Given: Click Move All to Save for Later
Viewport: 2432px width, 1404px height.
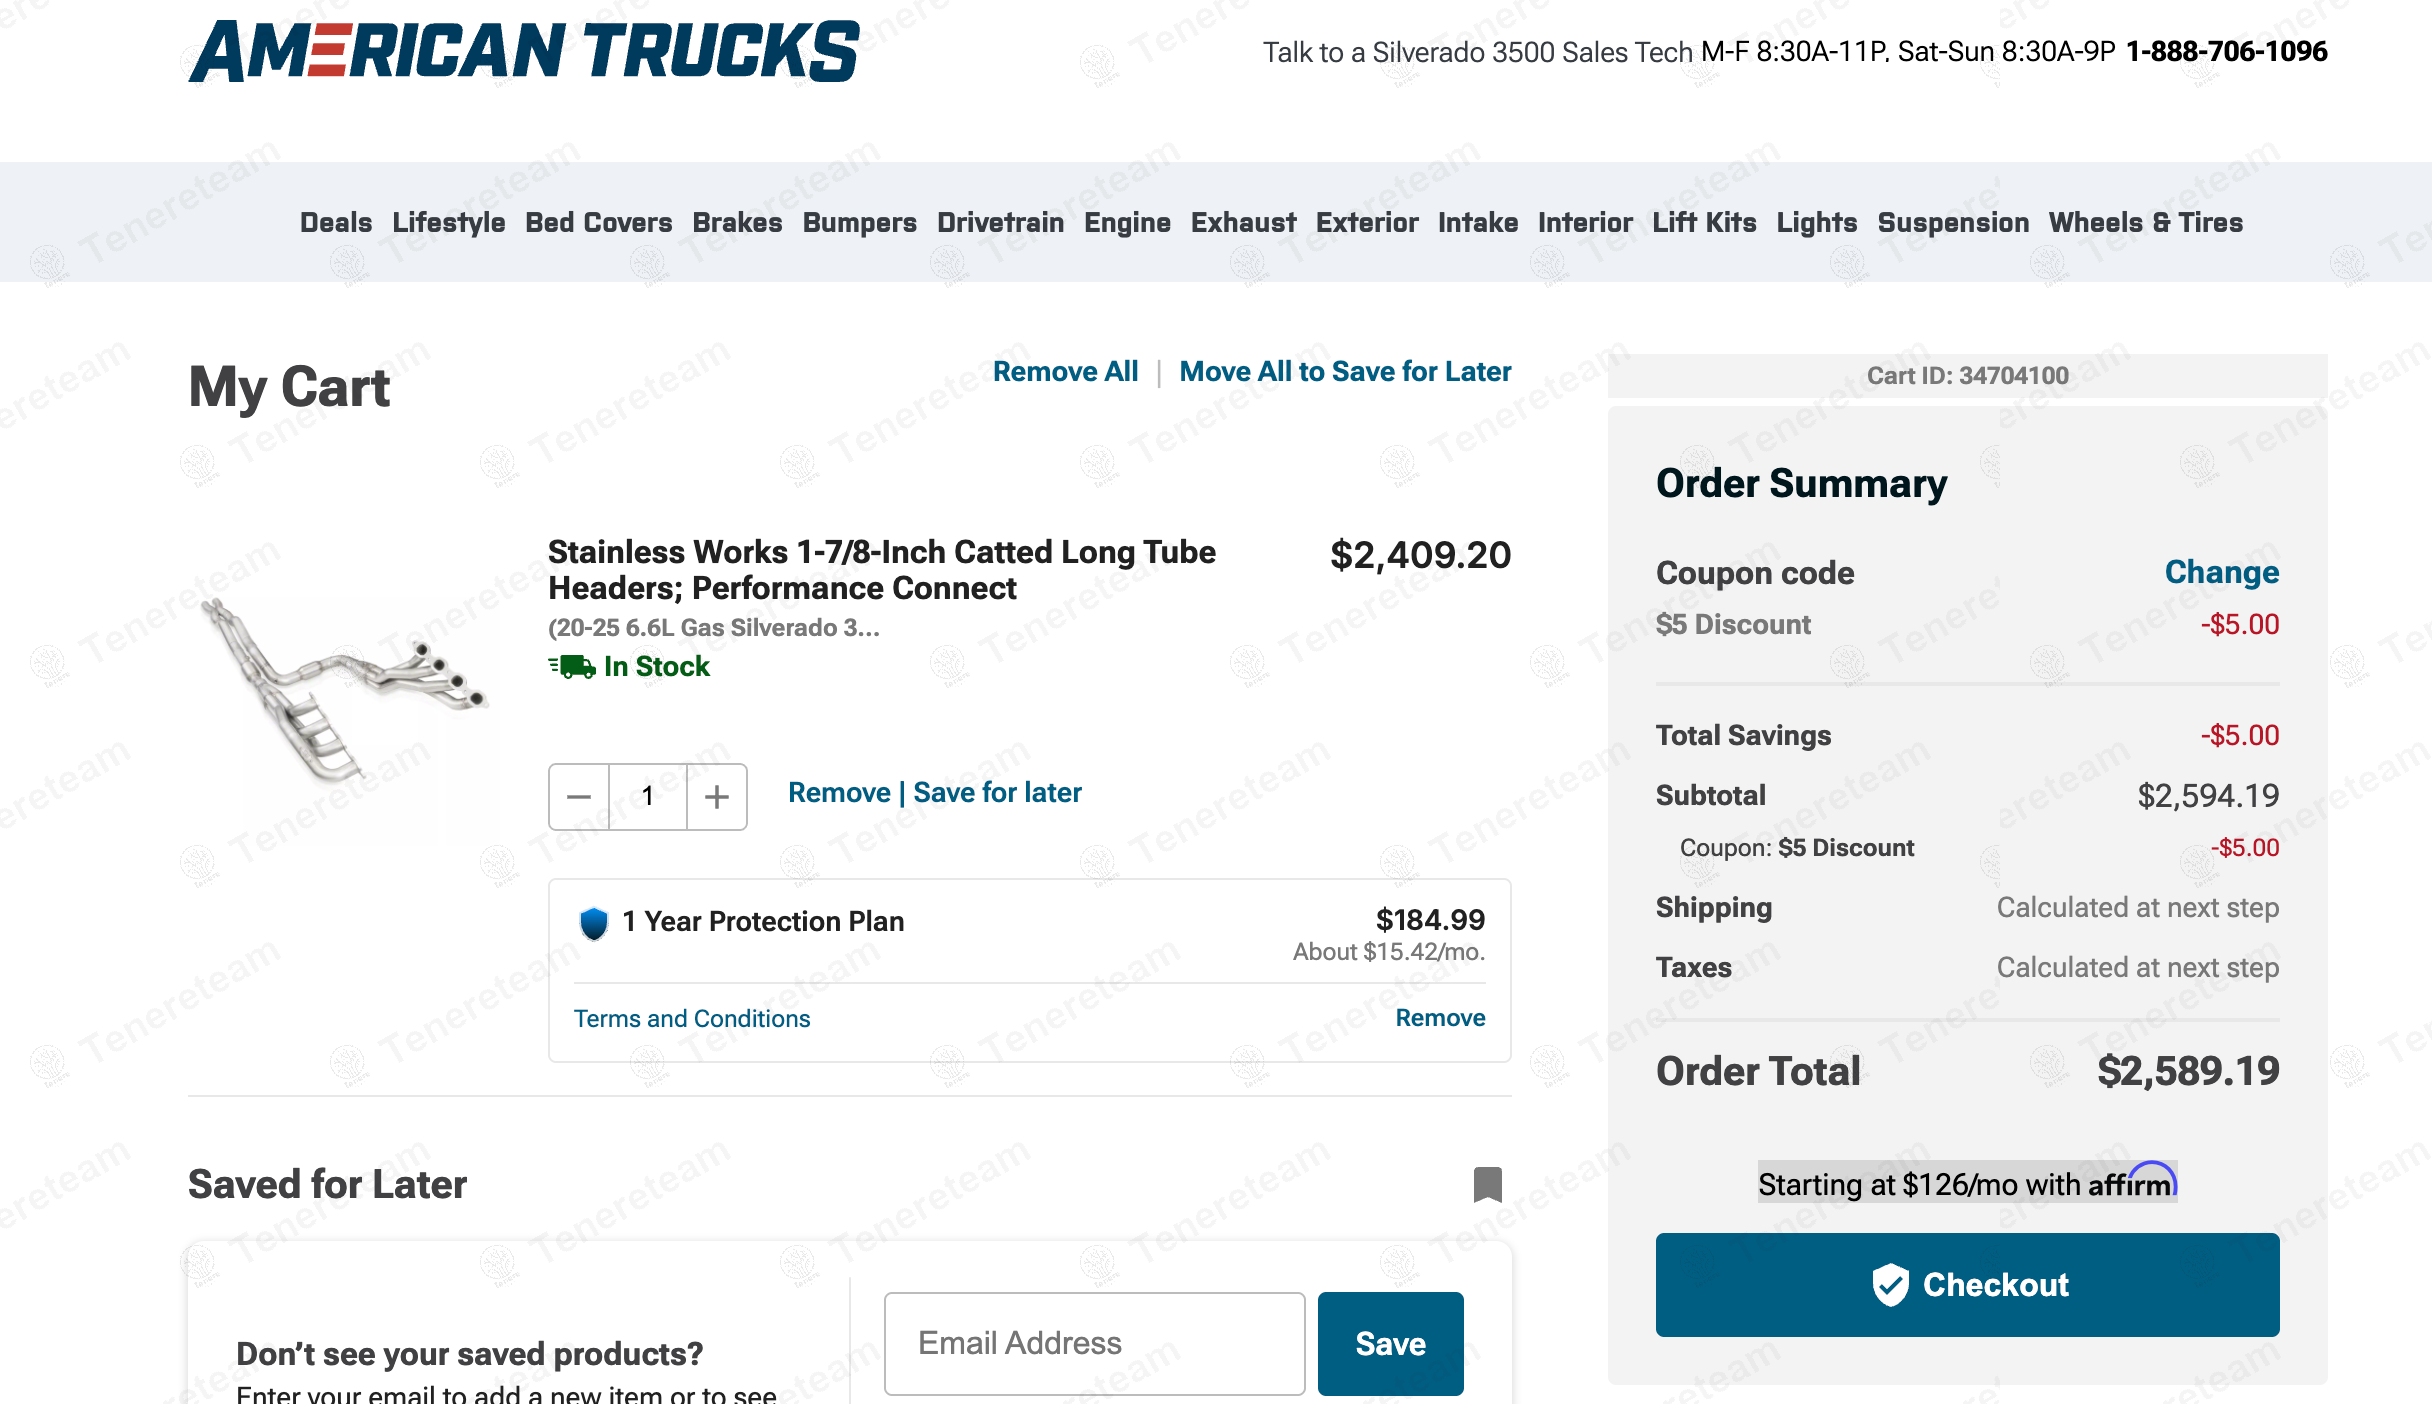Looking at the screenshot, I should coord(1345,372).
